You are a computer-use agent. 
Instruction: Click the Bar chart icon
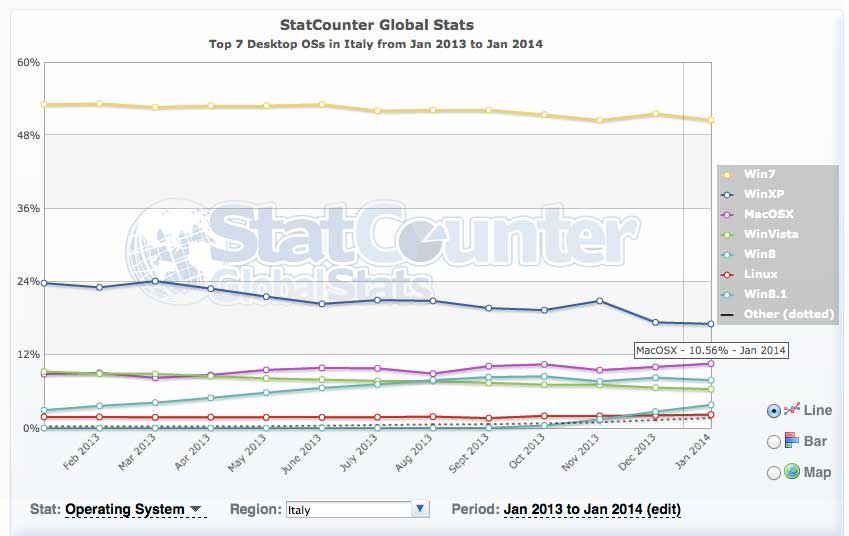[x=792, y=441]
